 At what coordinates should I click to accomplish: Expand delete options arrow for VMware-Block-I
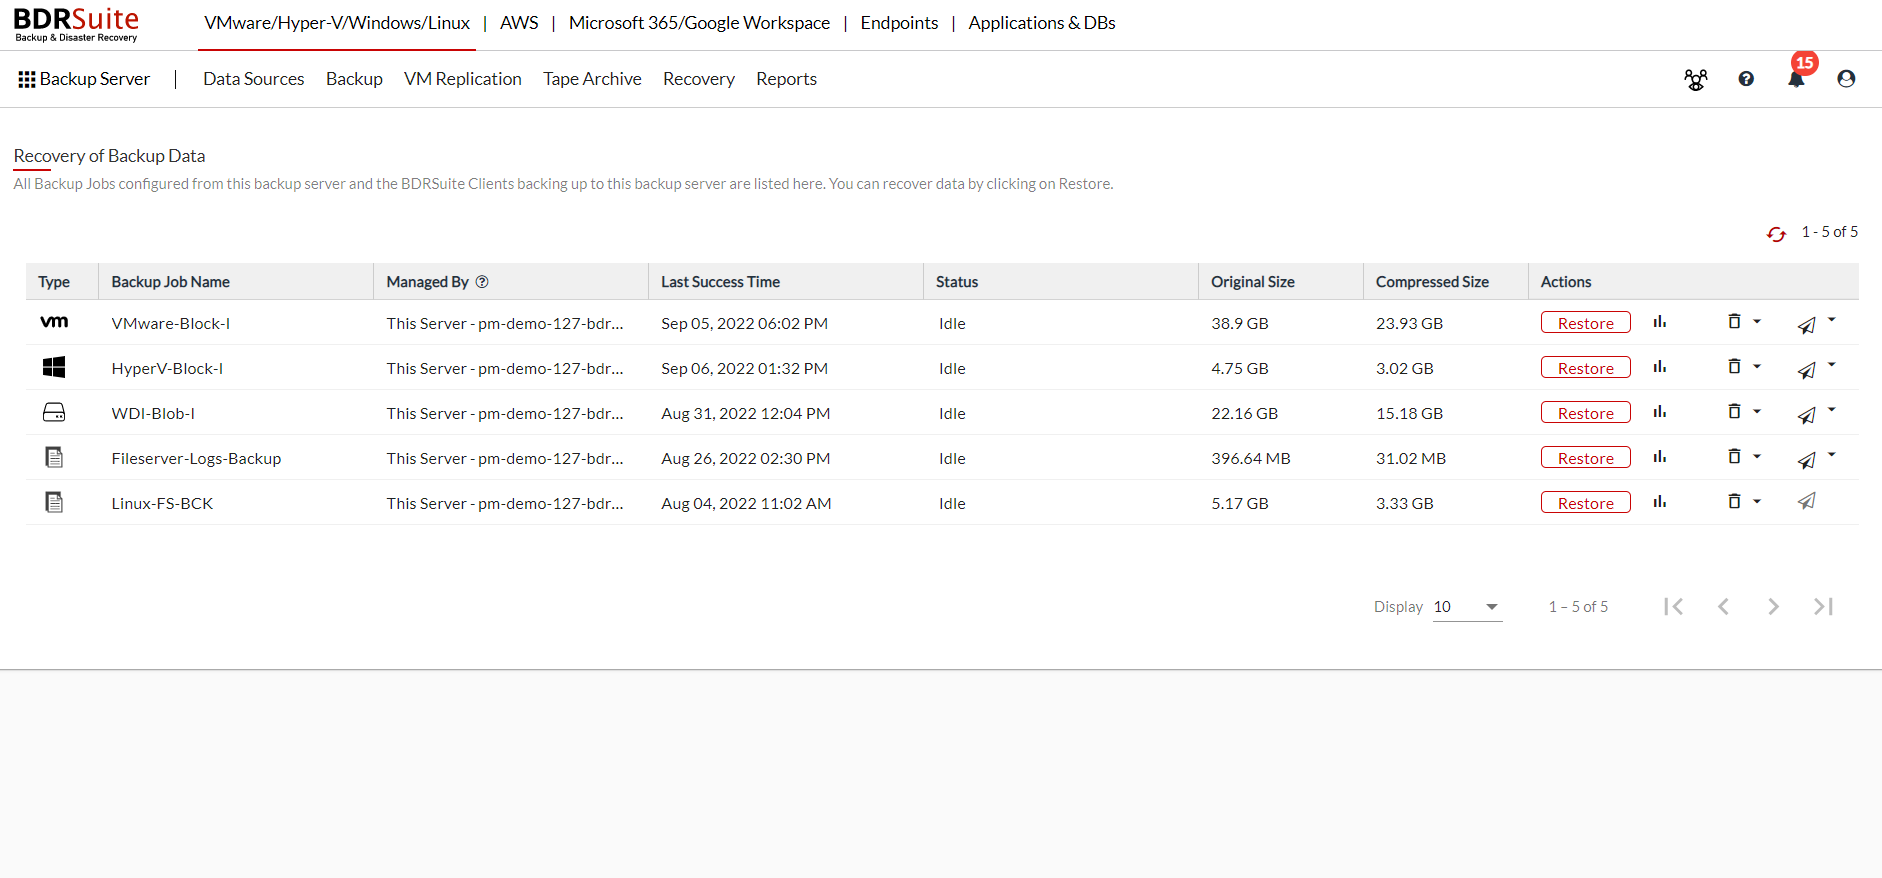pos(1757,322)
